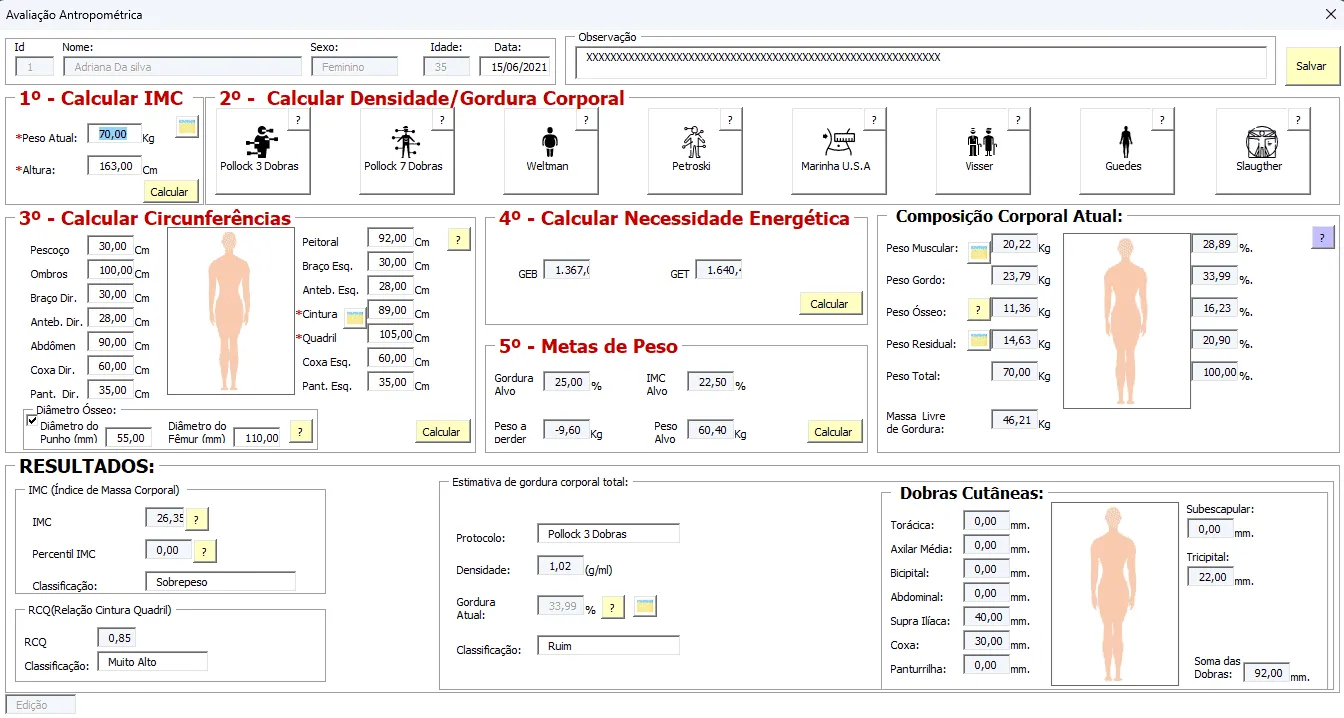This screenshot has height=718, width=1344.
Task: Select the Marinha U.S.A protocol
Action: 839,151
